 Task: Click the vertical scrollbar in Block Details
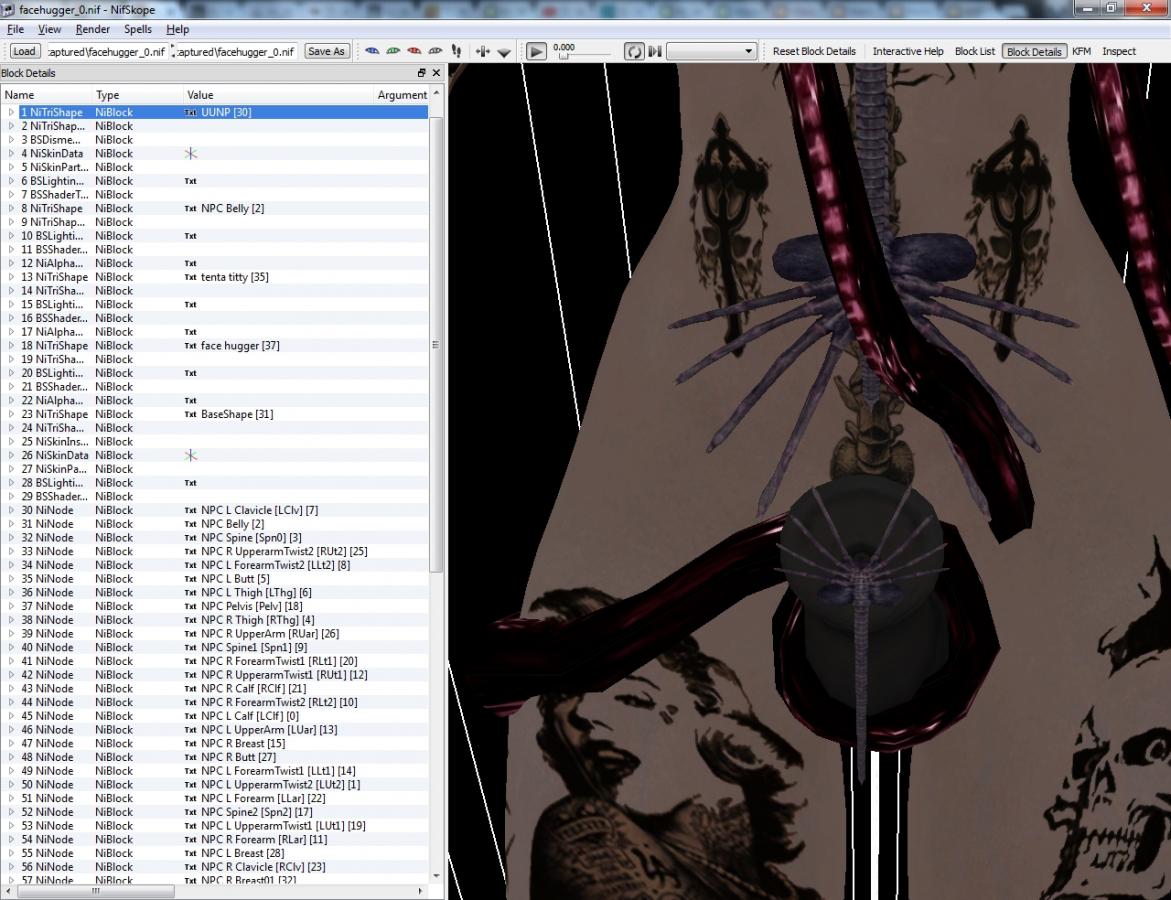click(436, 344)
